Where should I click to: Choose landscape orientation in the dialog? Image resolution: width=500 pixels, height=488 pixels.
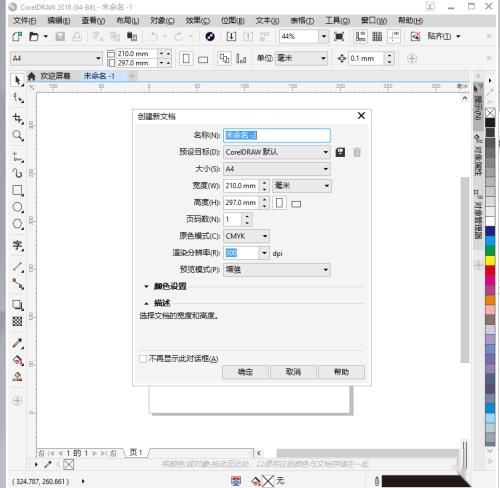point(296,204)
